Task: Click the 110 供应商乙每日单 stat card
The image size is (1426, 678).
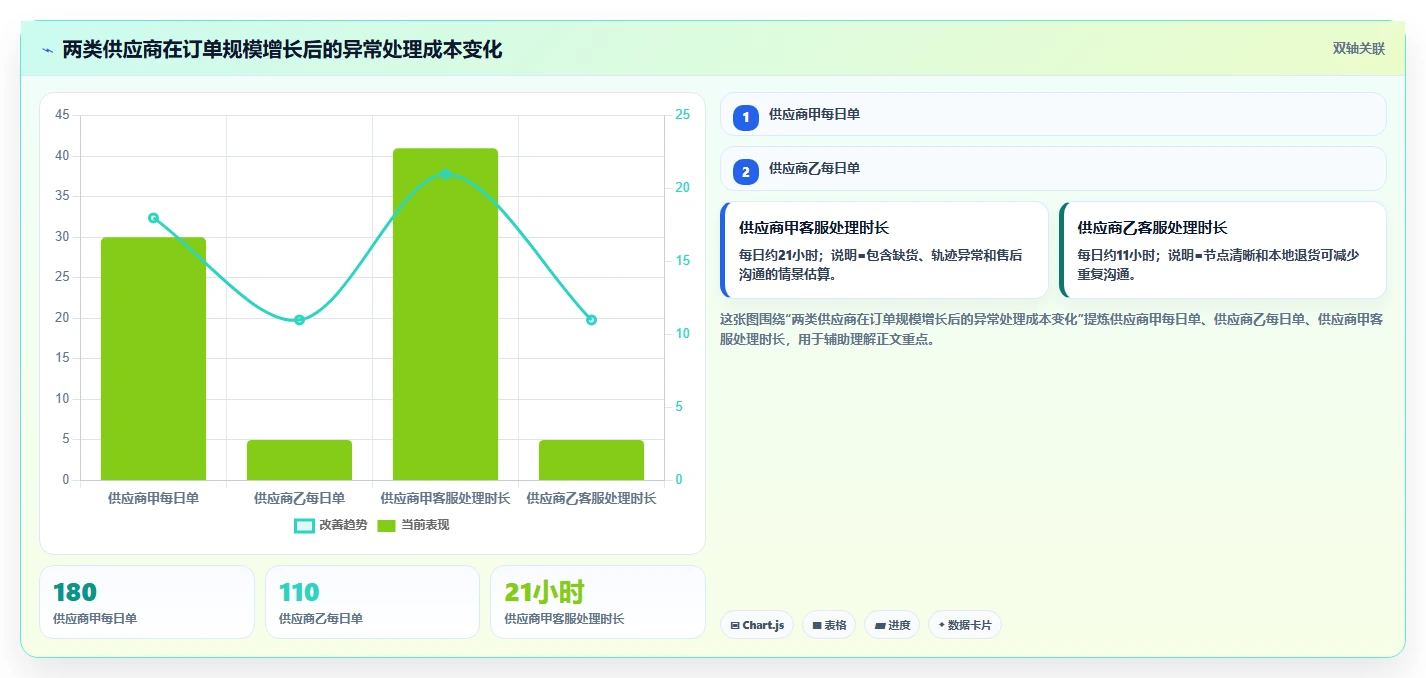Action: (x=372, y=602)
